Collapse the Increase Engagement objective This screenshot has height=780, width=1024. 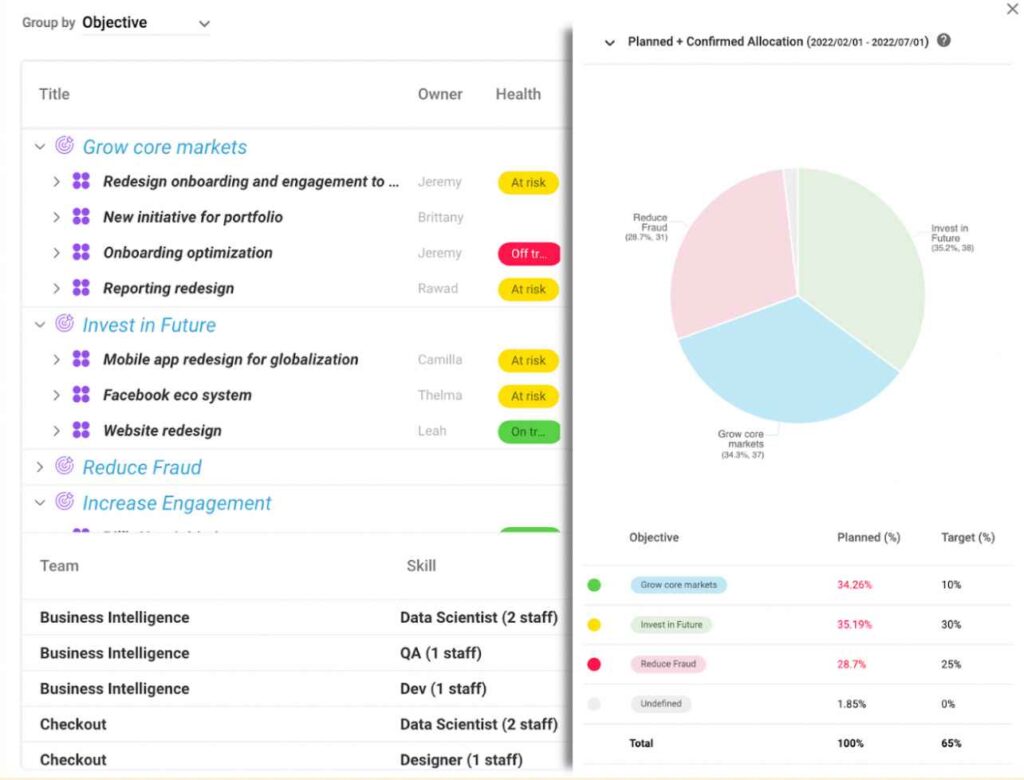coord(40,503)
